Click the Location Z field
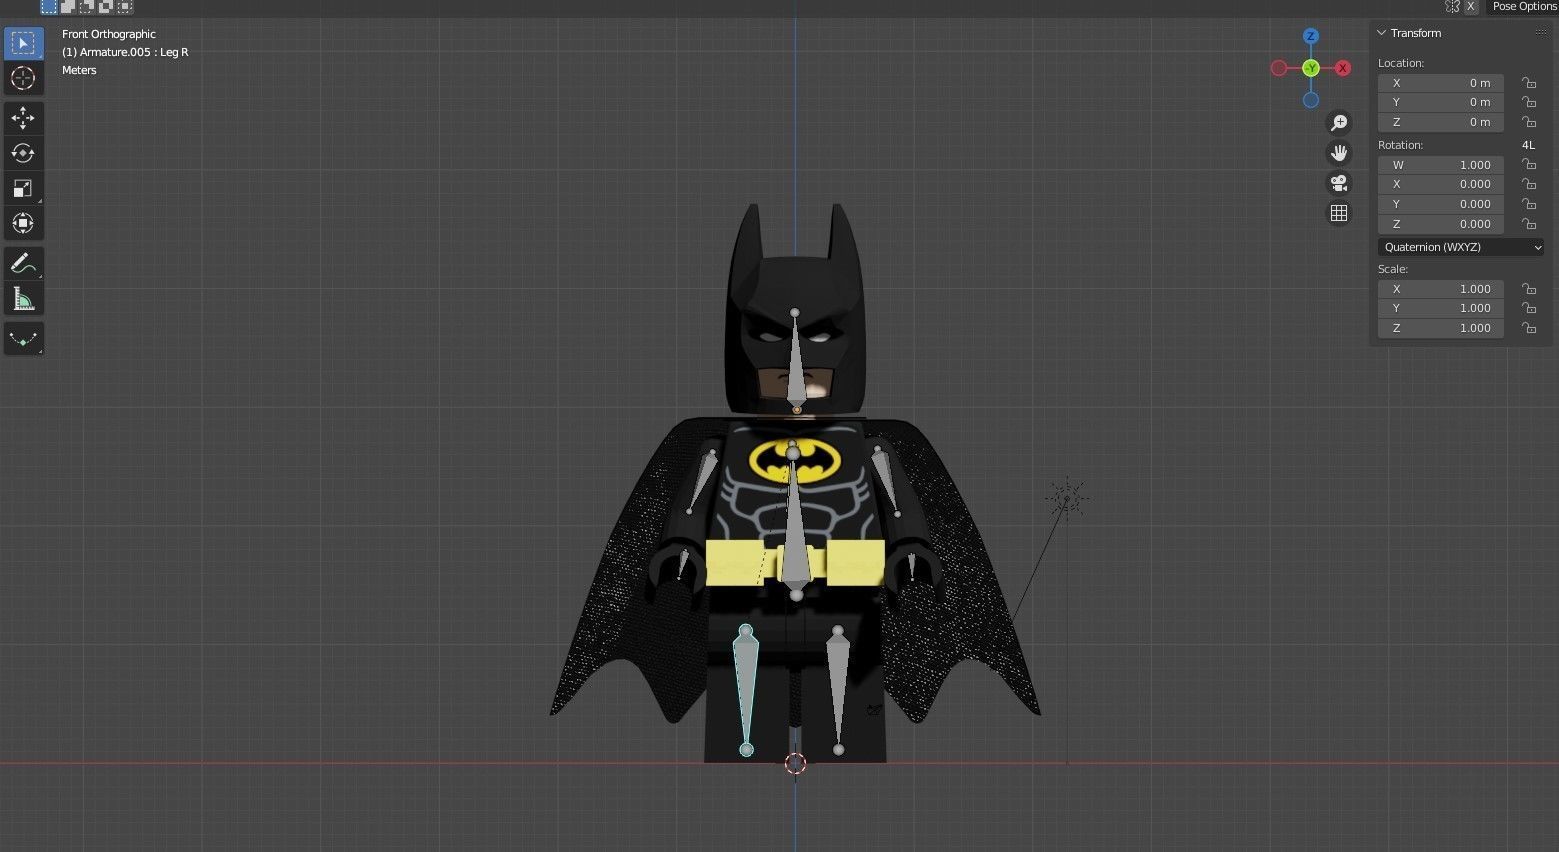Screen dimensions: 1559x852 pos(1441,122)
